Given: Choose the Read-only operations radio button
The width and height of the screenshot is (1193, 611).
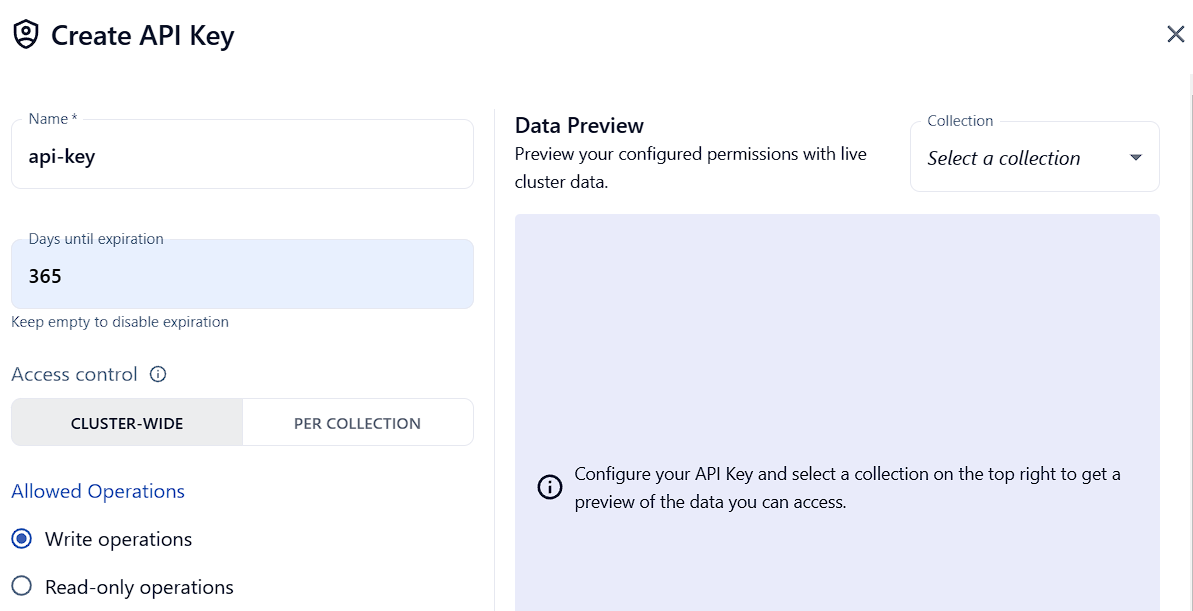Looking at the screenshot, I should pos(22,587).
